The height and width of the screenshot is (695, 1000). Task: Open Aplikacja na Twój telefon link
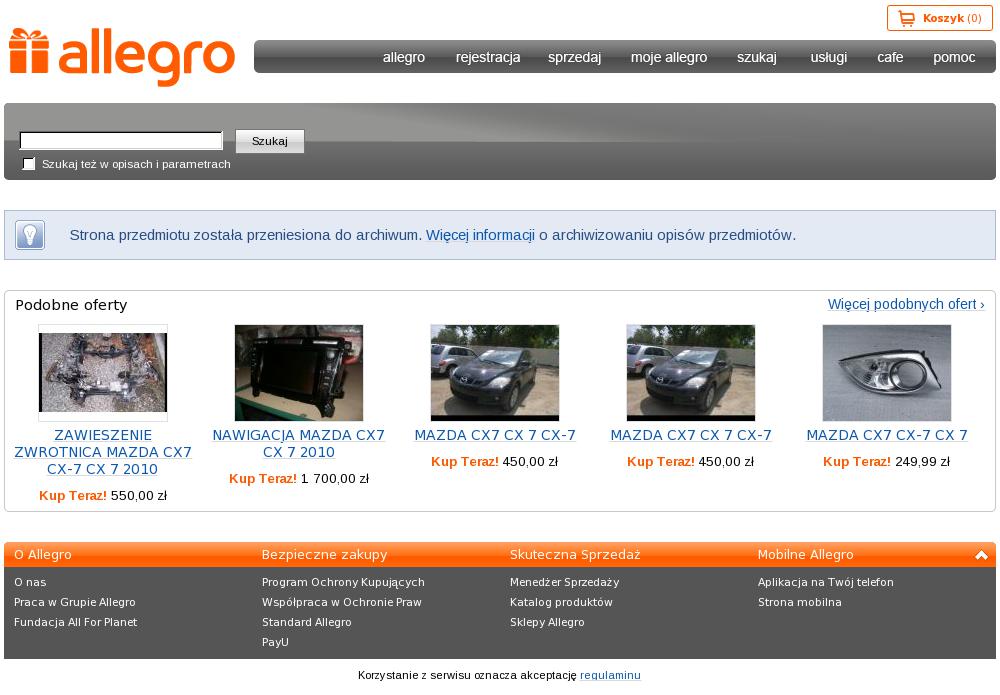[826, 582]
